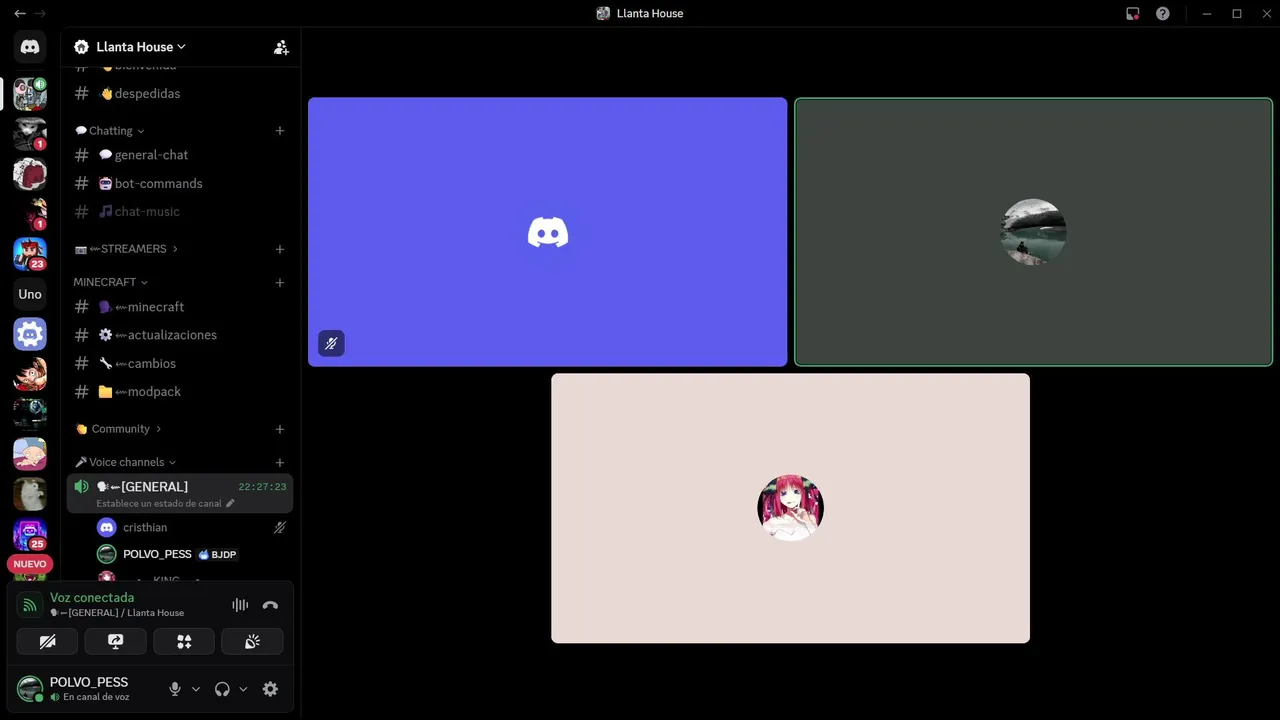Open POLVO_PESS user profile panel
This screenshot has height=720, width=1280.
tap(88, 689)
